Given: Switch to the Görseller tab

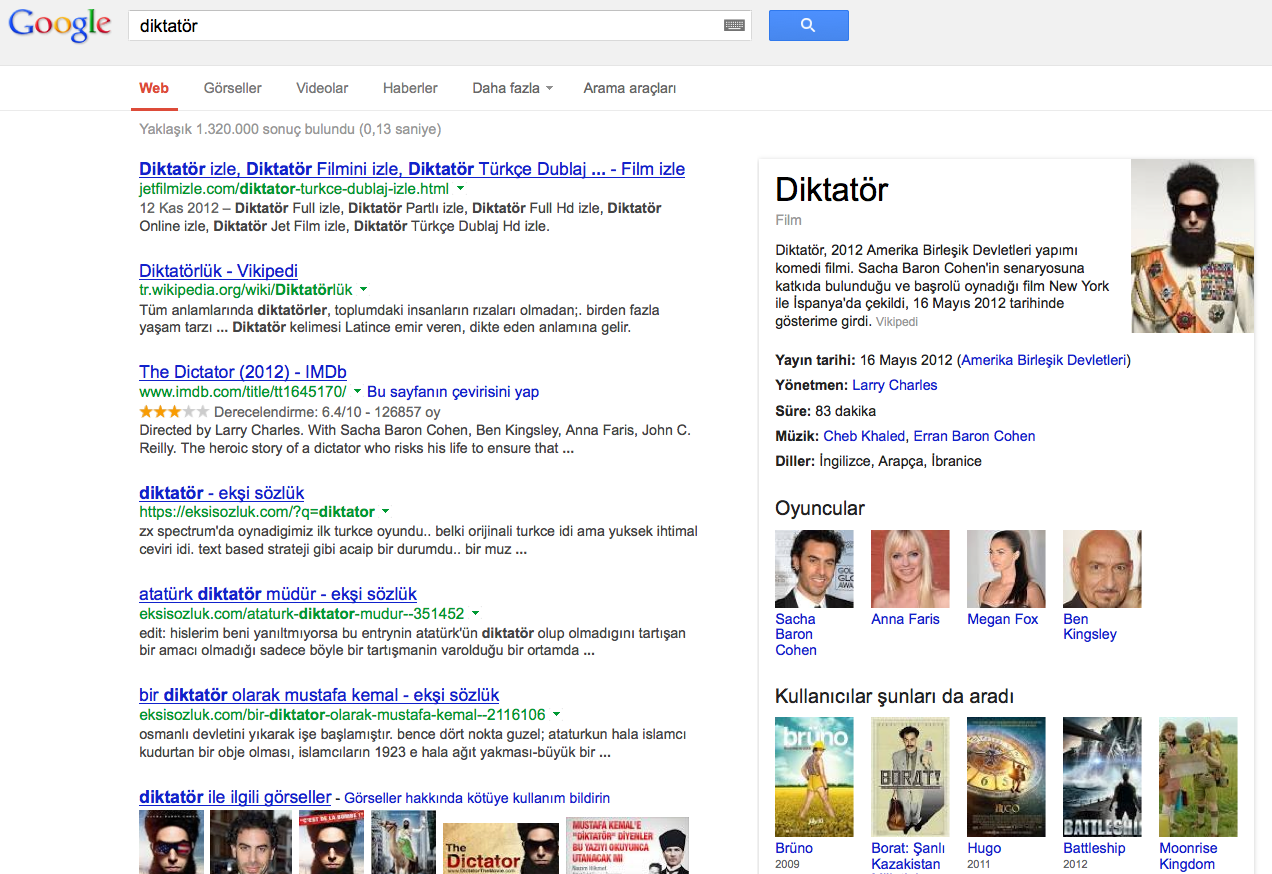Looking at the screenshot, I should (232, 88).
